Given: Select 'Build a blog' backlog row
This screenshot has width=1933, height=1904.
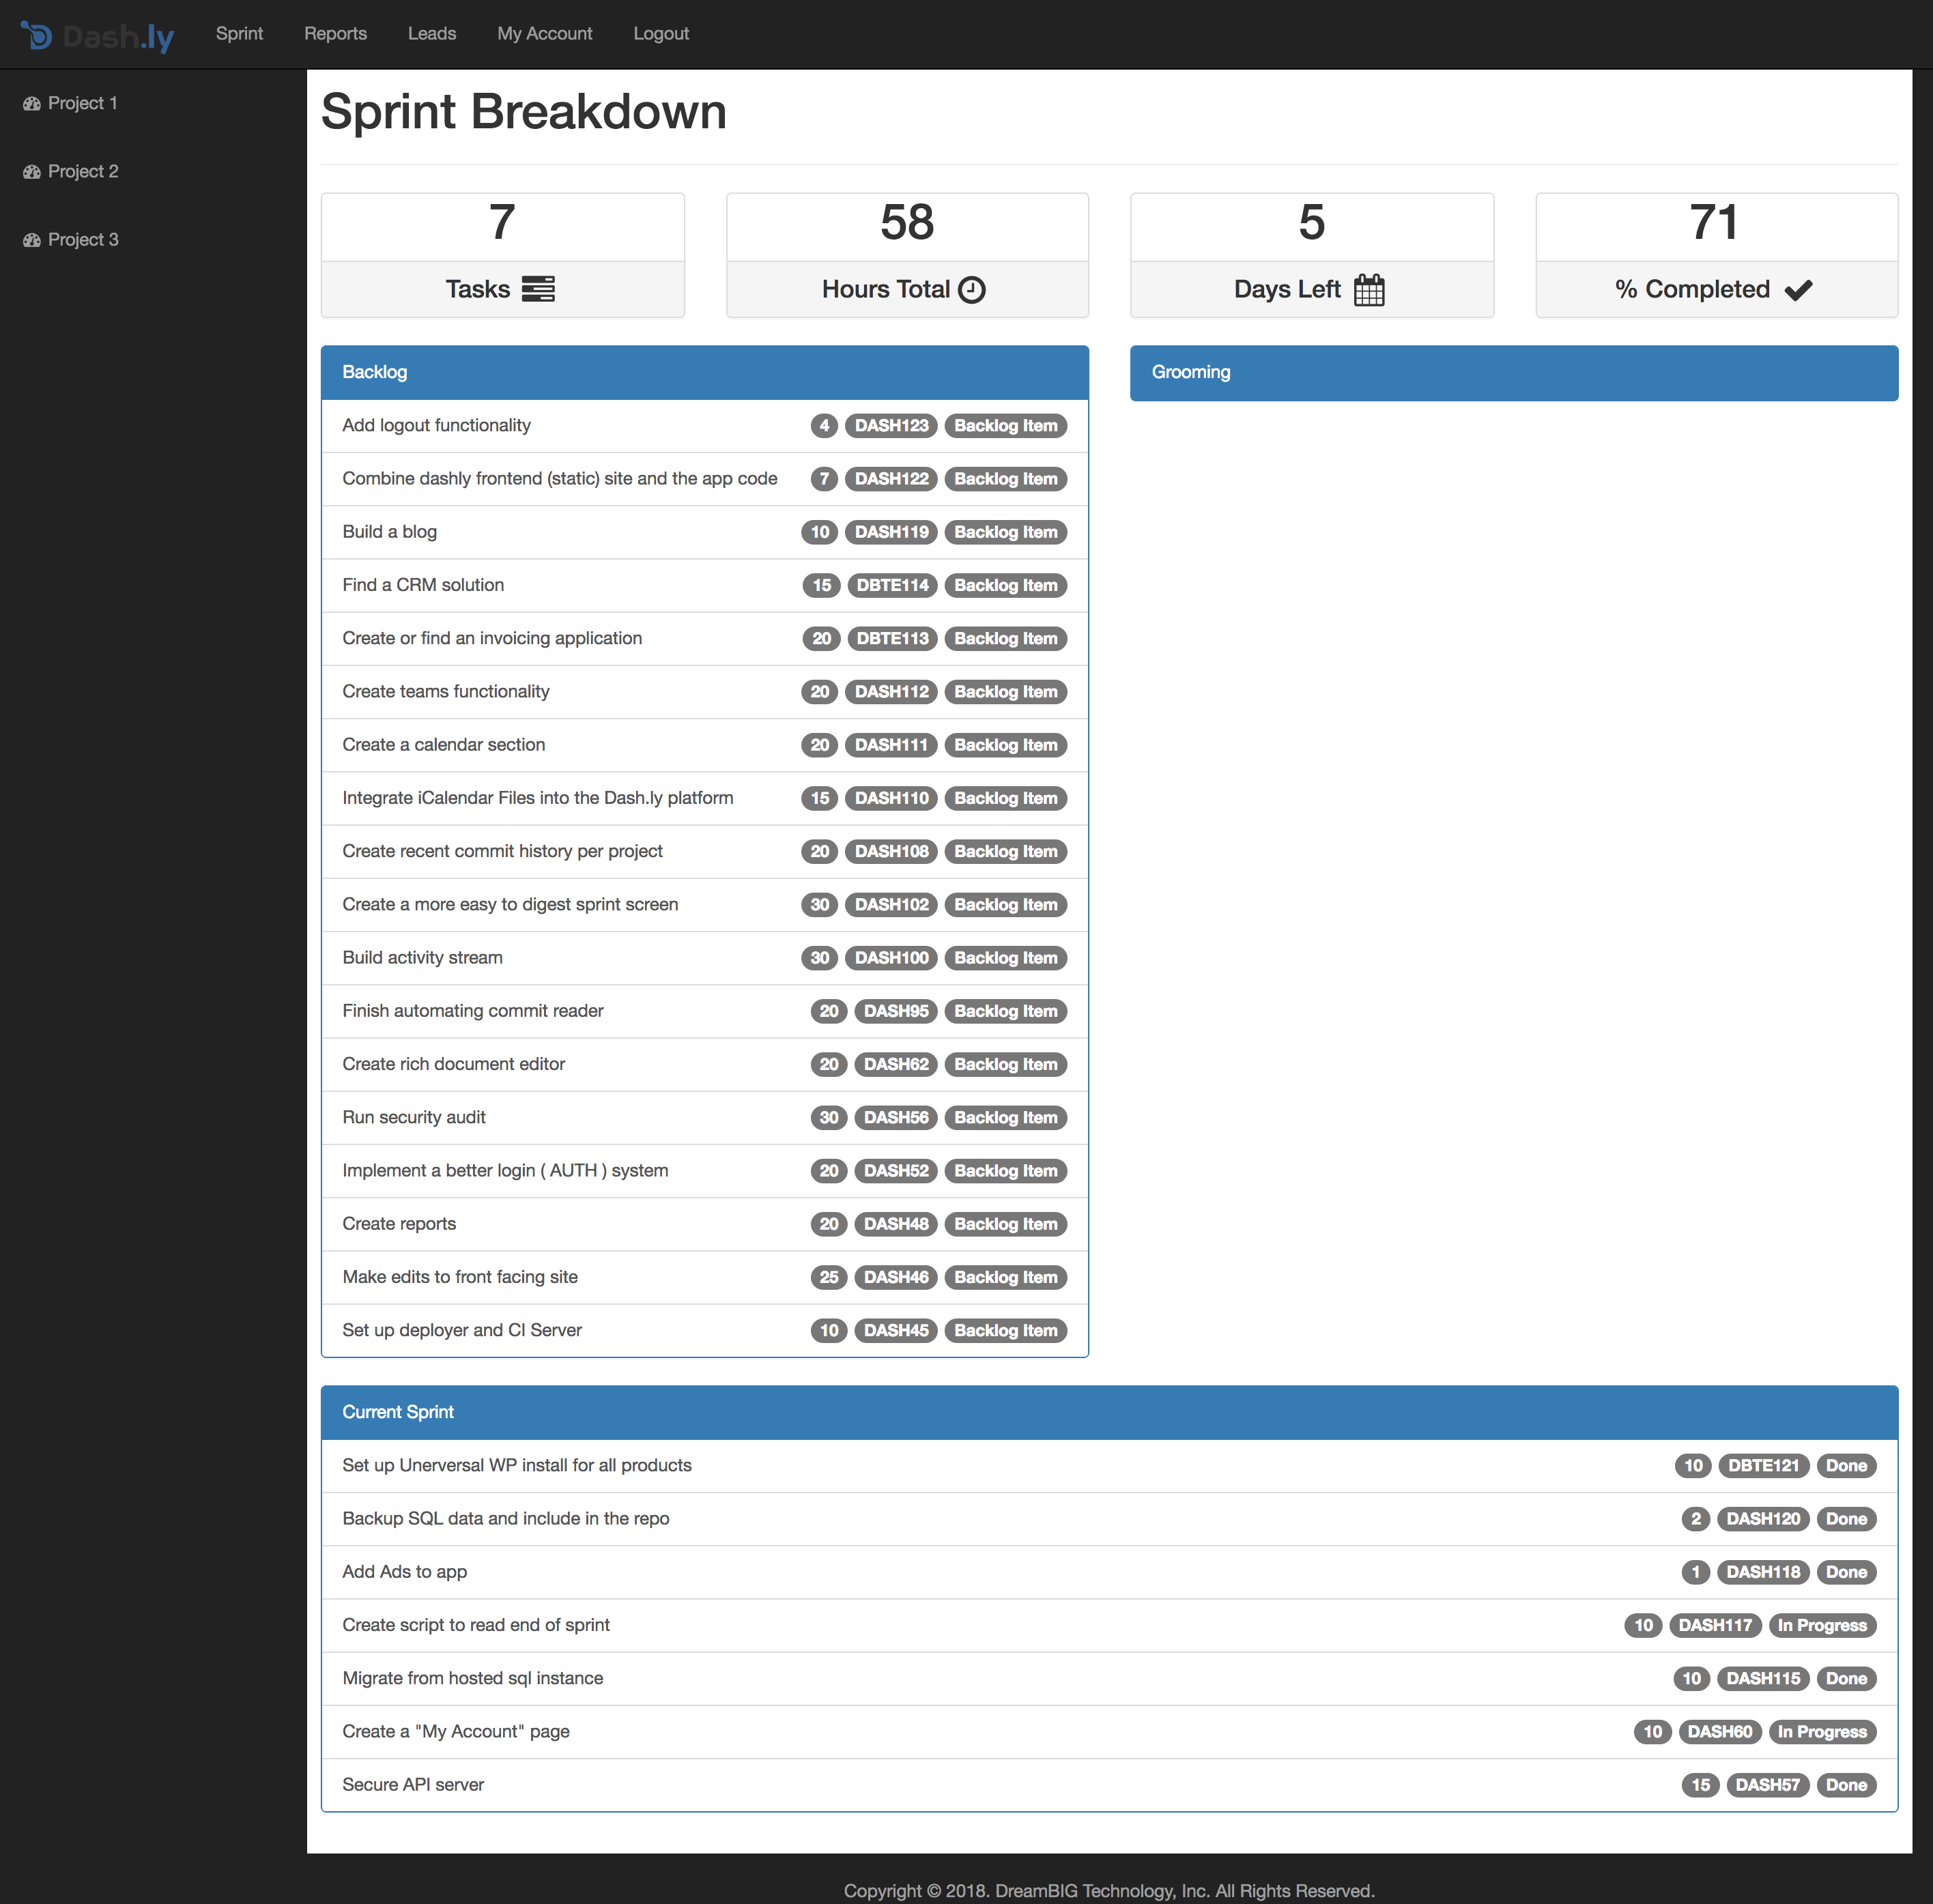Looking at the screenshot, I should (705, 532).
